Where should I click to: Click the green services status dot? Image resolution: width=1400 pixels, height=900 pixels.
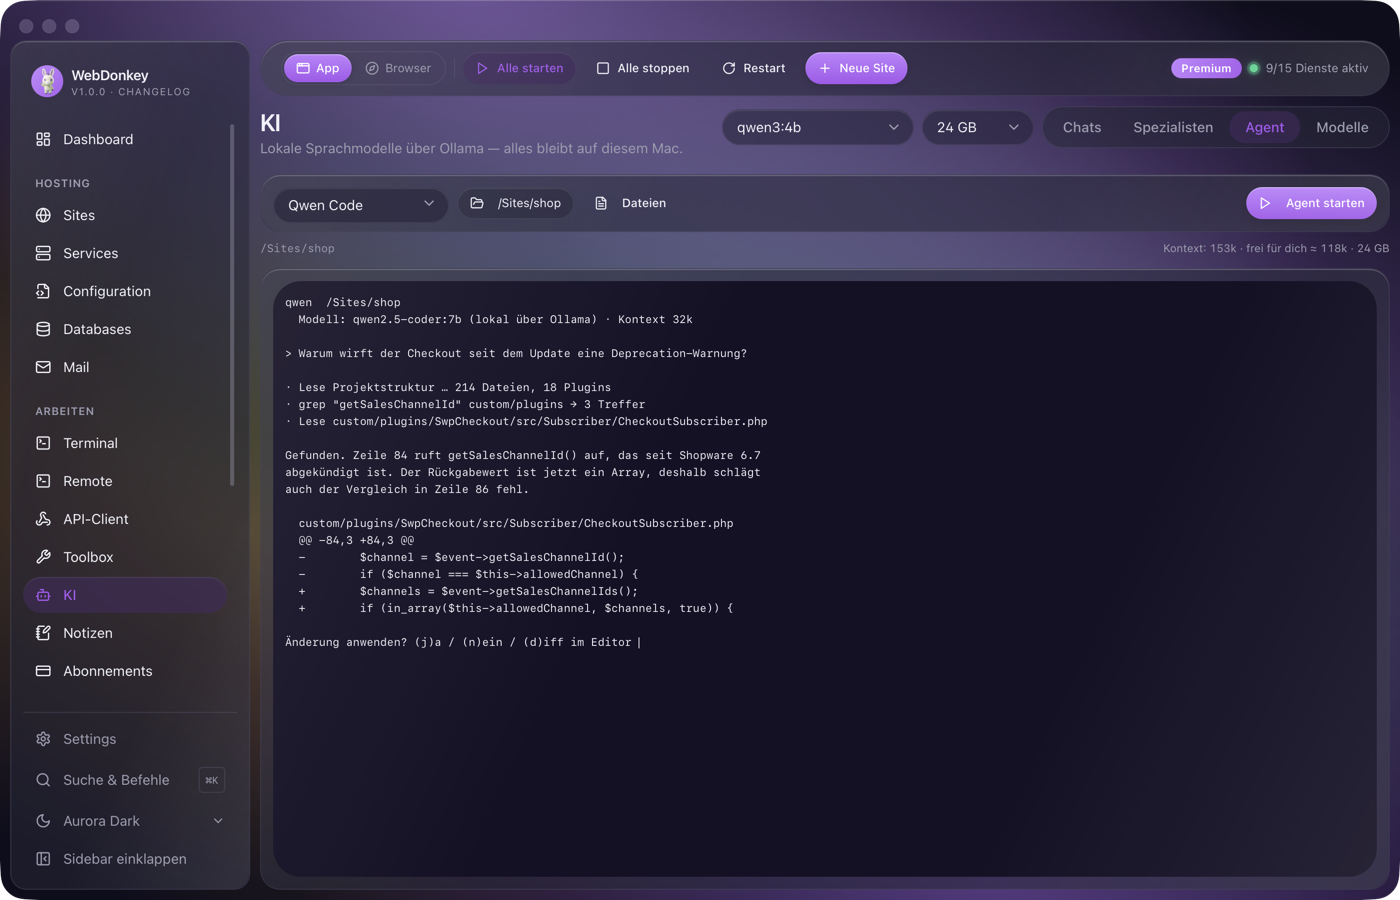[x=1253, y=68]
